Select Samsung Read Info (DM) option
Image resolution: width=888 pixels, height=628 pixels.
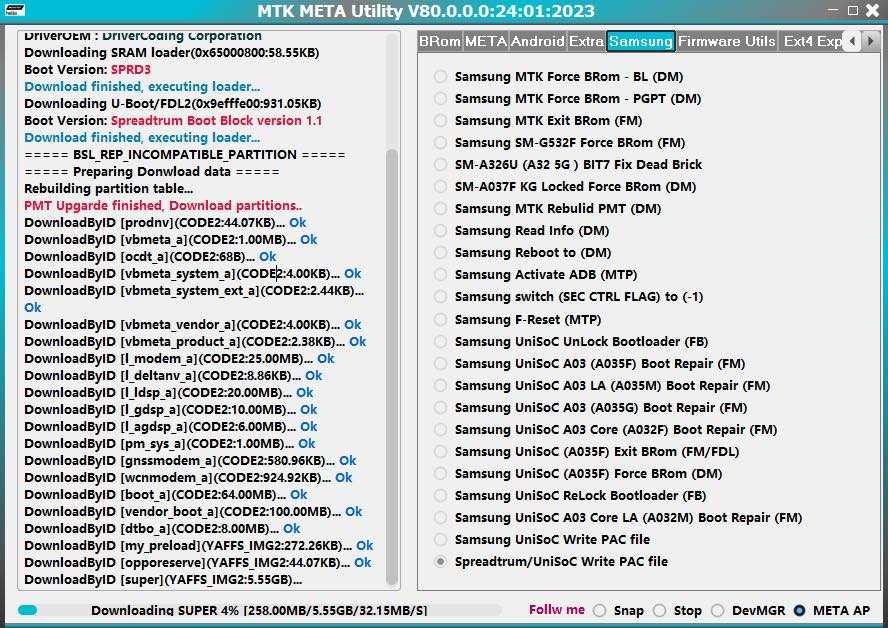tap(441, 230)
